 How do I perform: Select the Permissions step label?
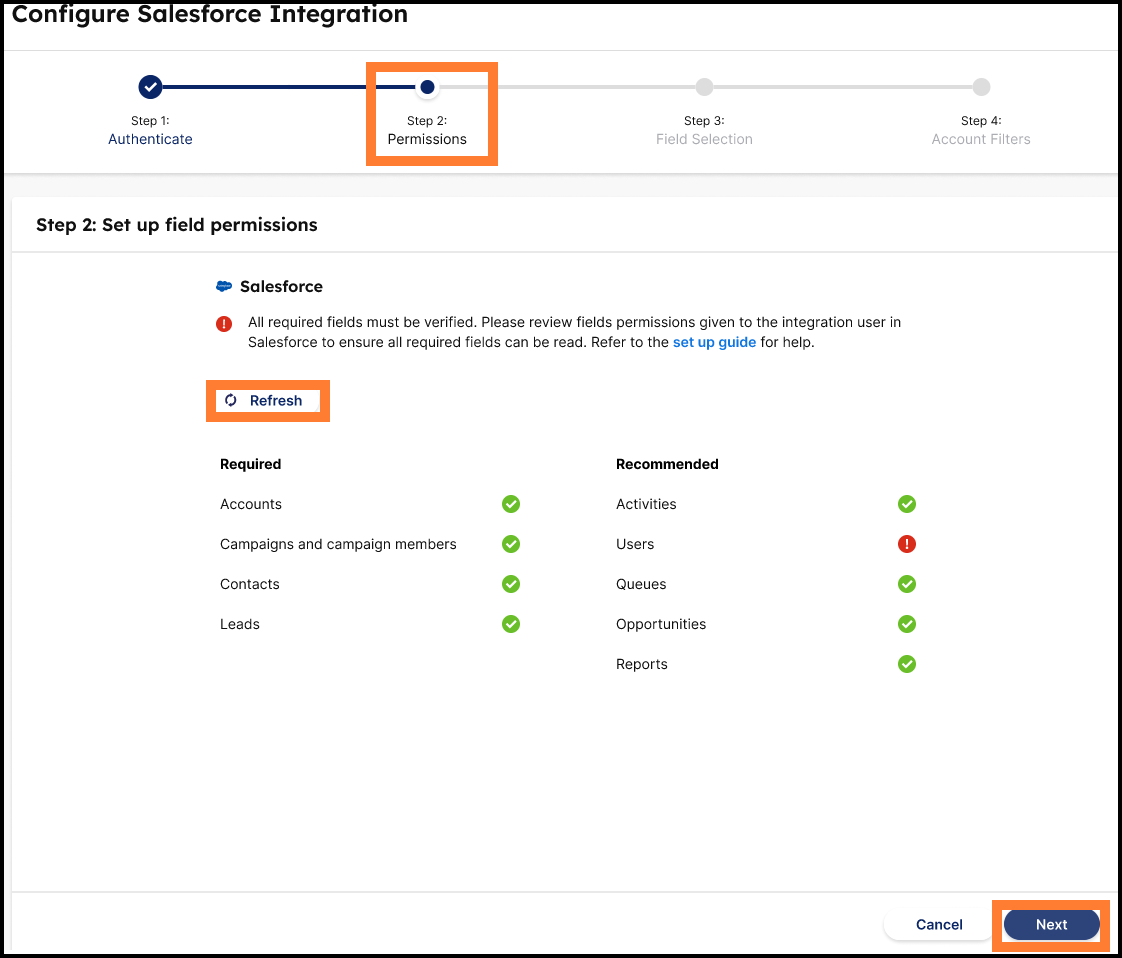click(x=427, y=139)
